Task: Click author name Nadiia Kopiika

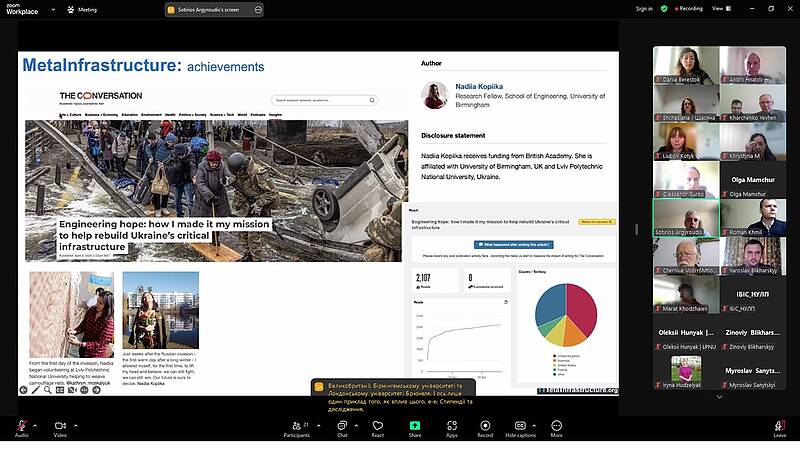Action: click(479, 86)
